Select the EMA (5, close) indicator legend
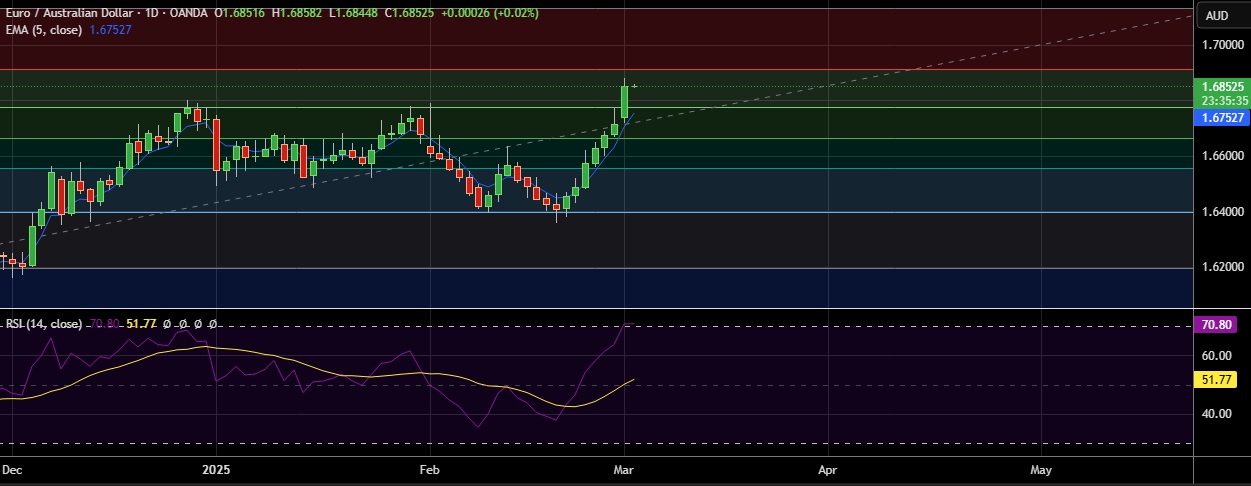1251x486 pixels. pos(45,30)
